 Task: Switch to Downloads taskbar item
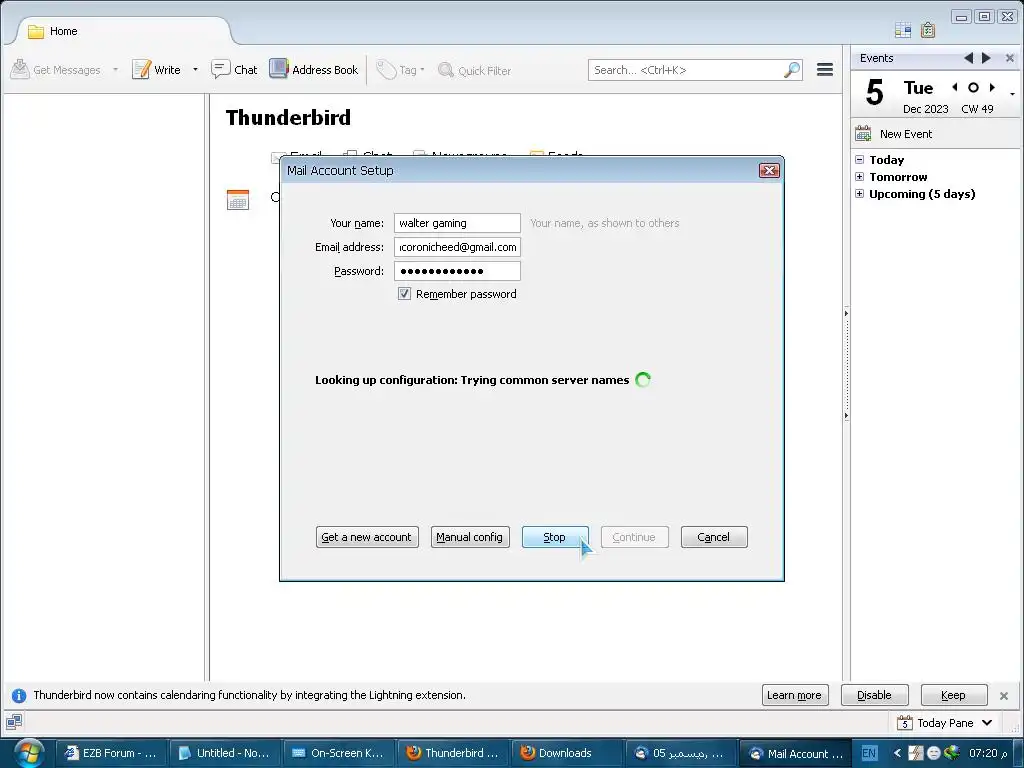(566, 753)
